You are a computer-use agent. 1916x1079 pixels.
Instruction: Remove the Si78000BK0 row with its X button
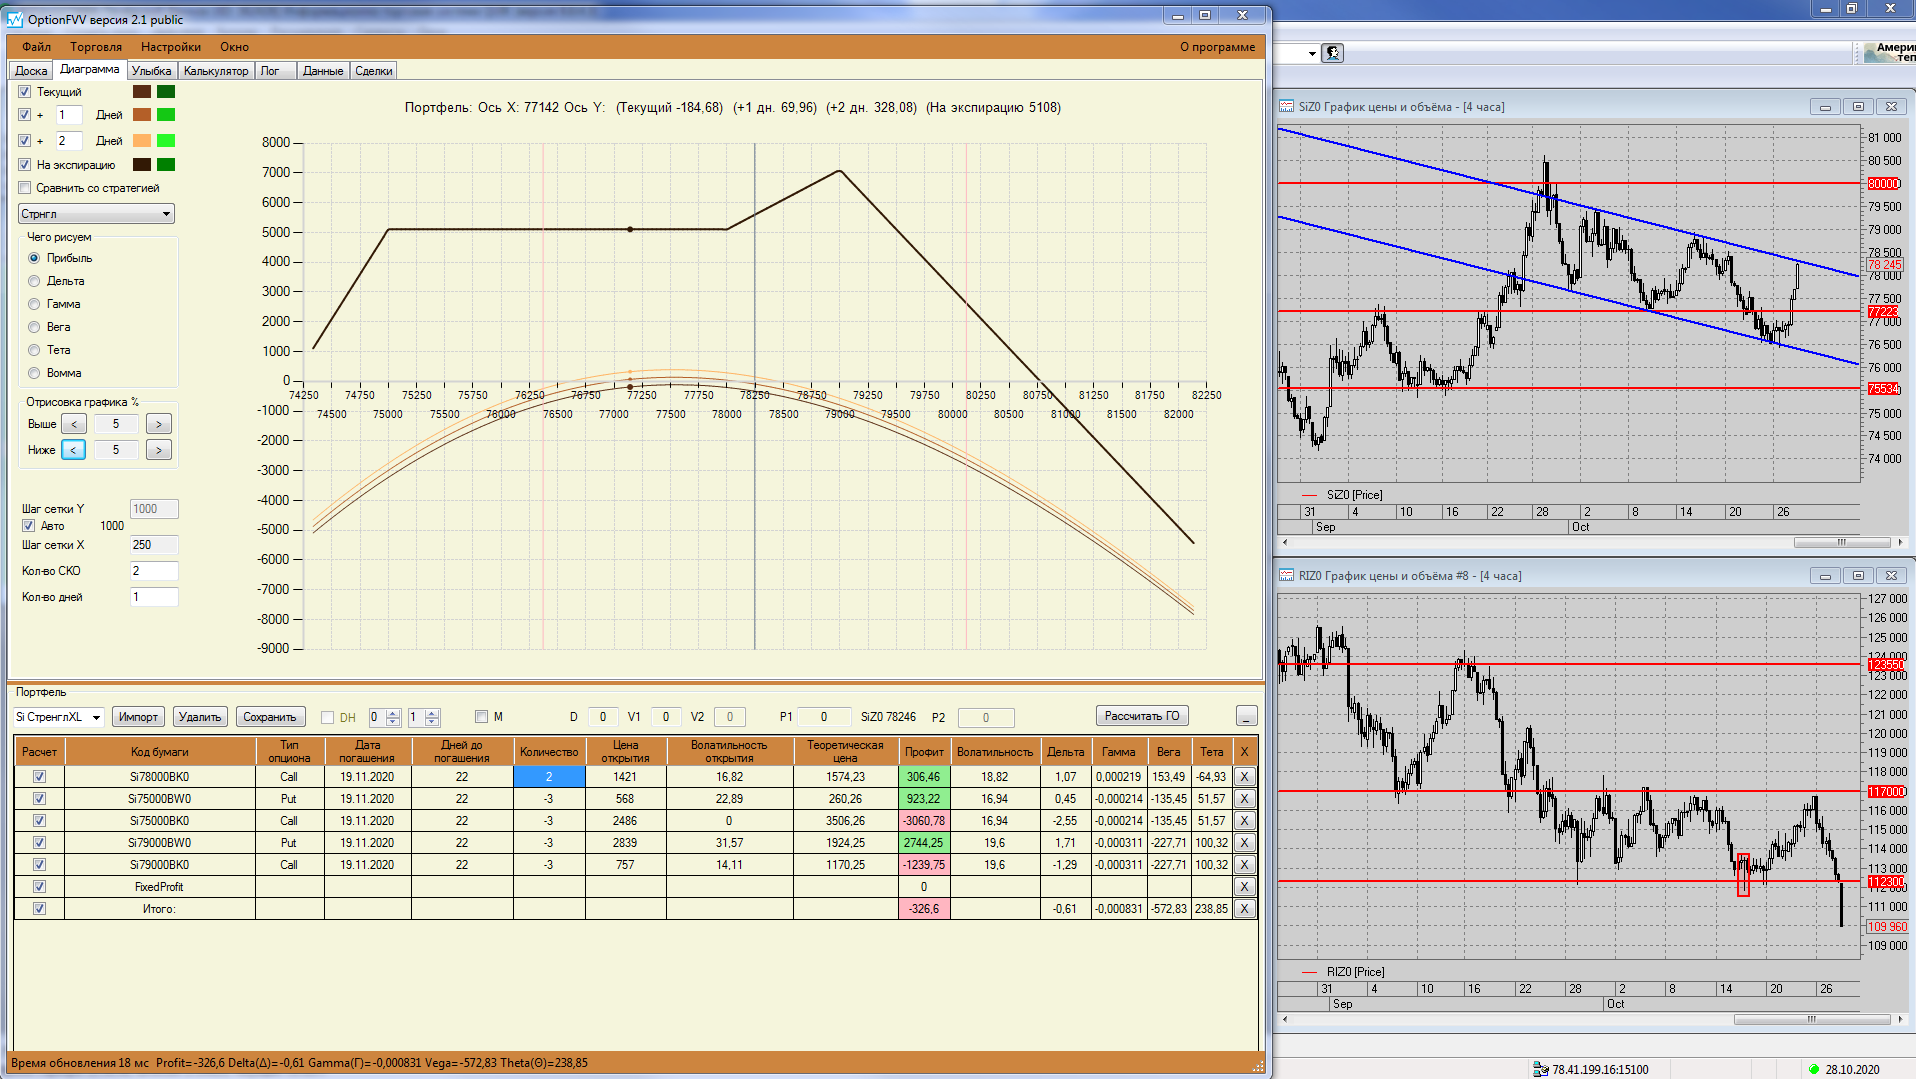(x=1244, y=777)
